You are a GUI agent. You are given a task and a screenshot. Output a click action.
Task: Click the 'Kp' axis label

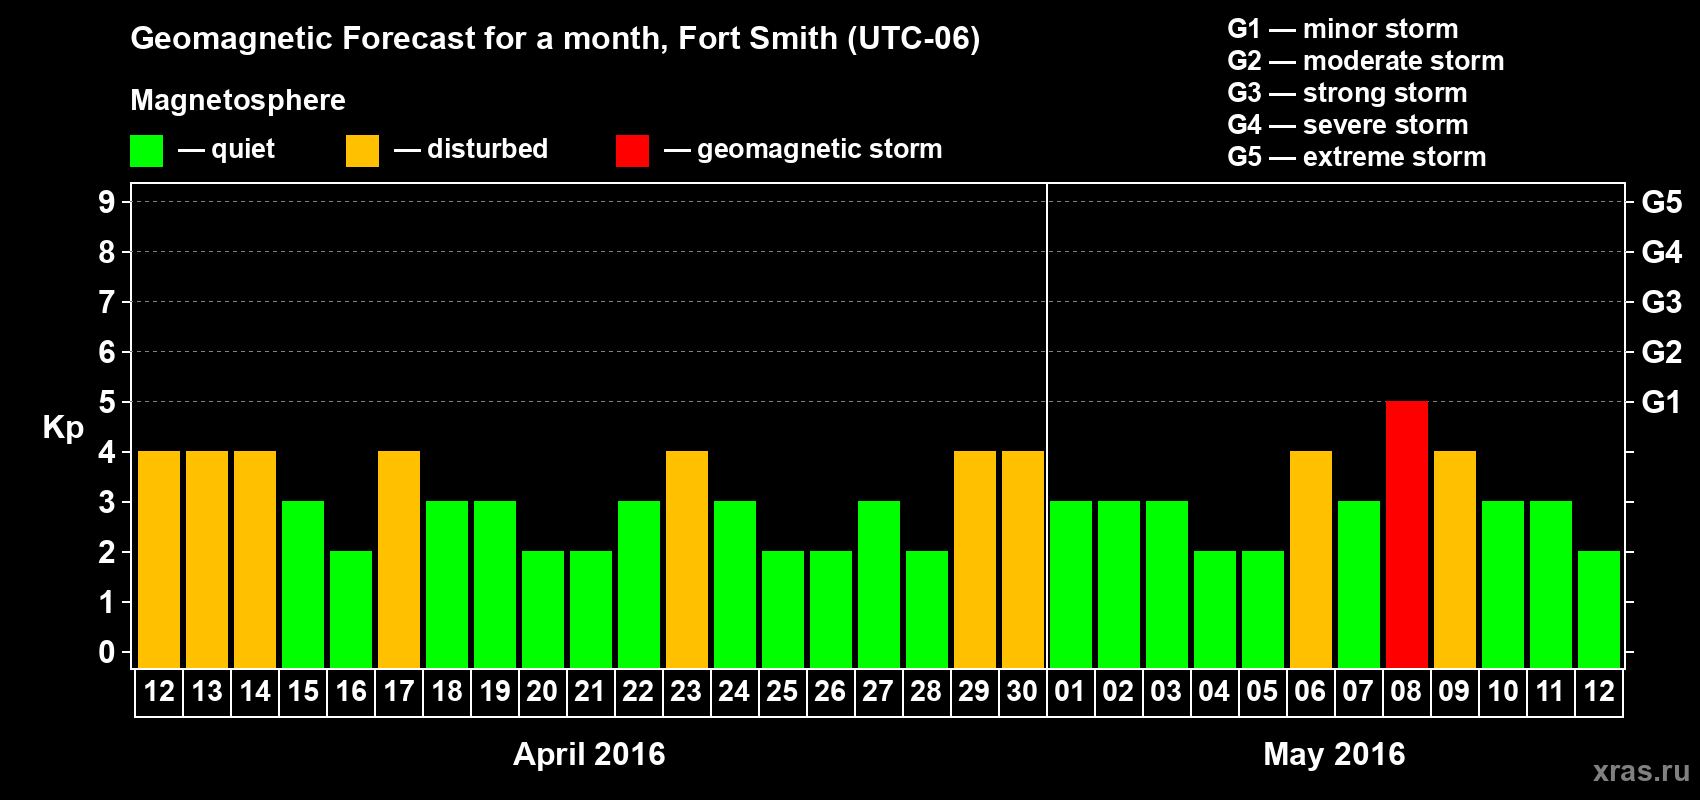(63, 428)
